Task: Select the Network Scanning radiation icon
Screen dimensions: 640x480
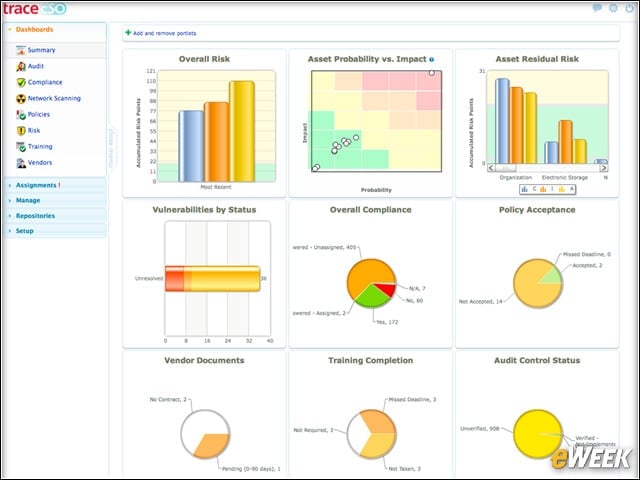Action: click(x=21, y=98)
